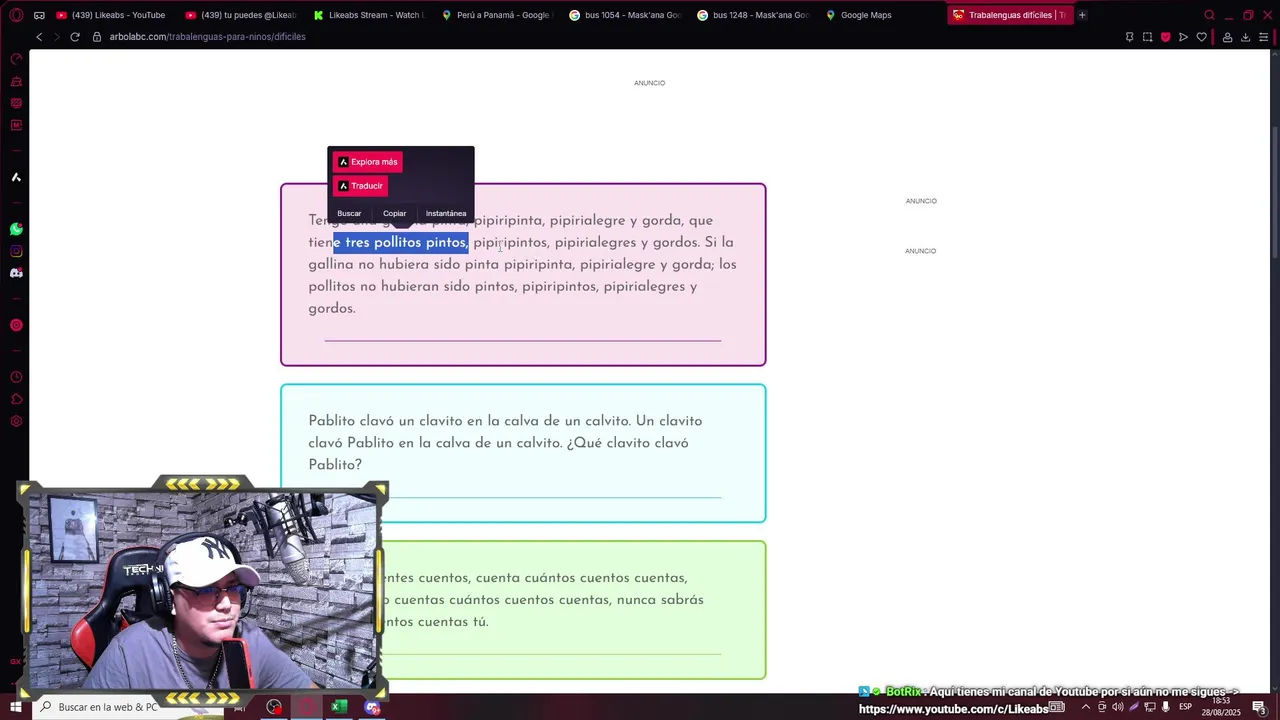The image size is (1280, 720).
Task: Open the ESP language input indicator
Action: (x=1185, y=707)
